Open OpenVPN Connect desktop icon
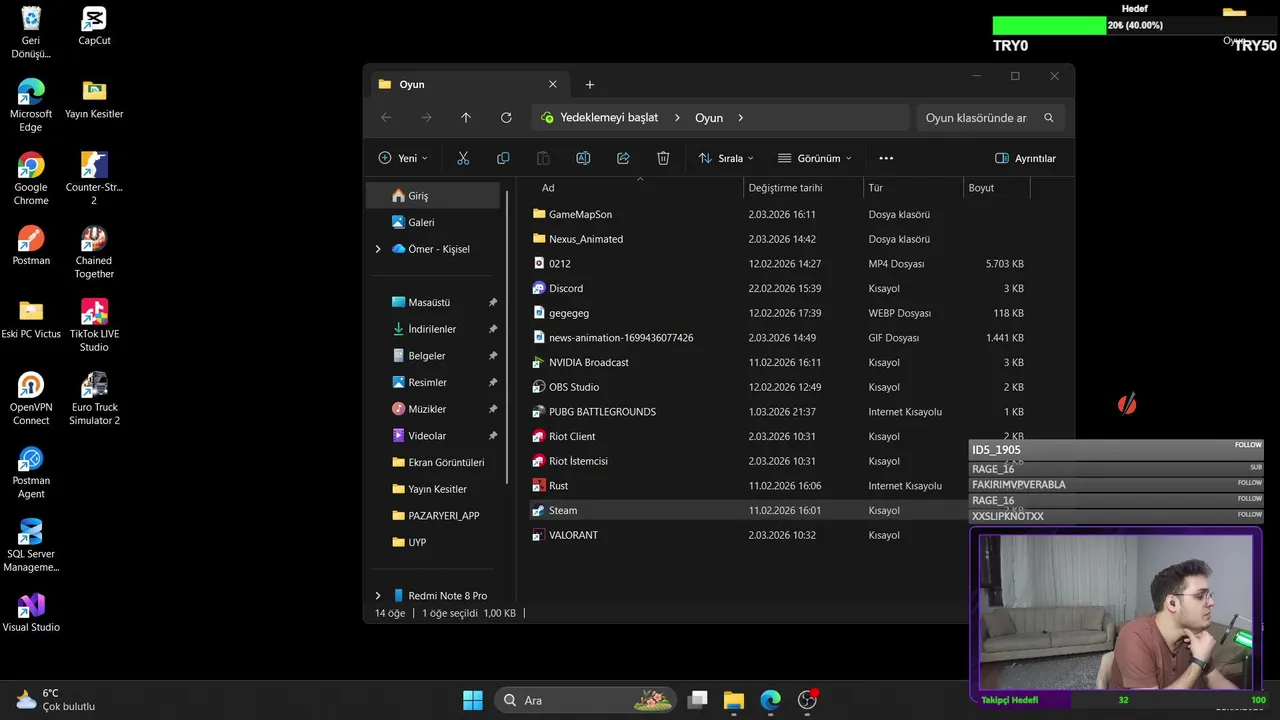Image resolution: width=1280 pixels, height=720 pixels. [31, 399]
